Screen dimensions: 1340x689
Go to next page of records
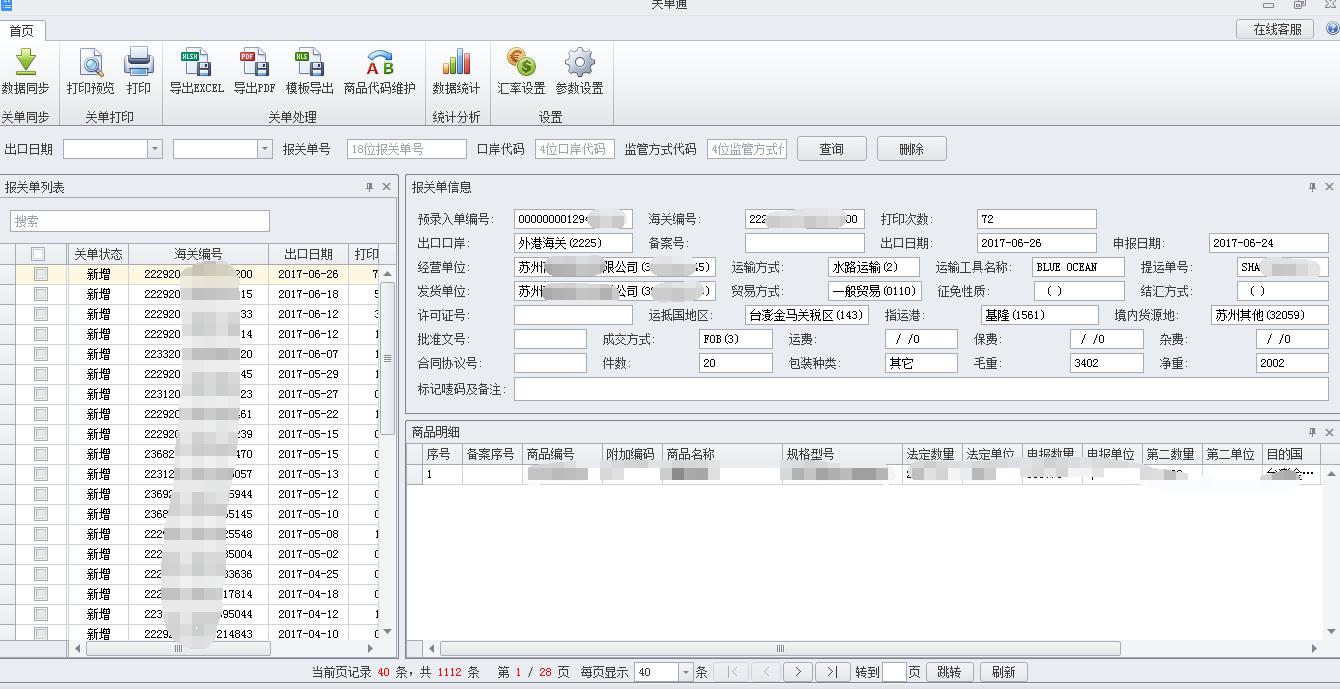click(798, 672)
